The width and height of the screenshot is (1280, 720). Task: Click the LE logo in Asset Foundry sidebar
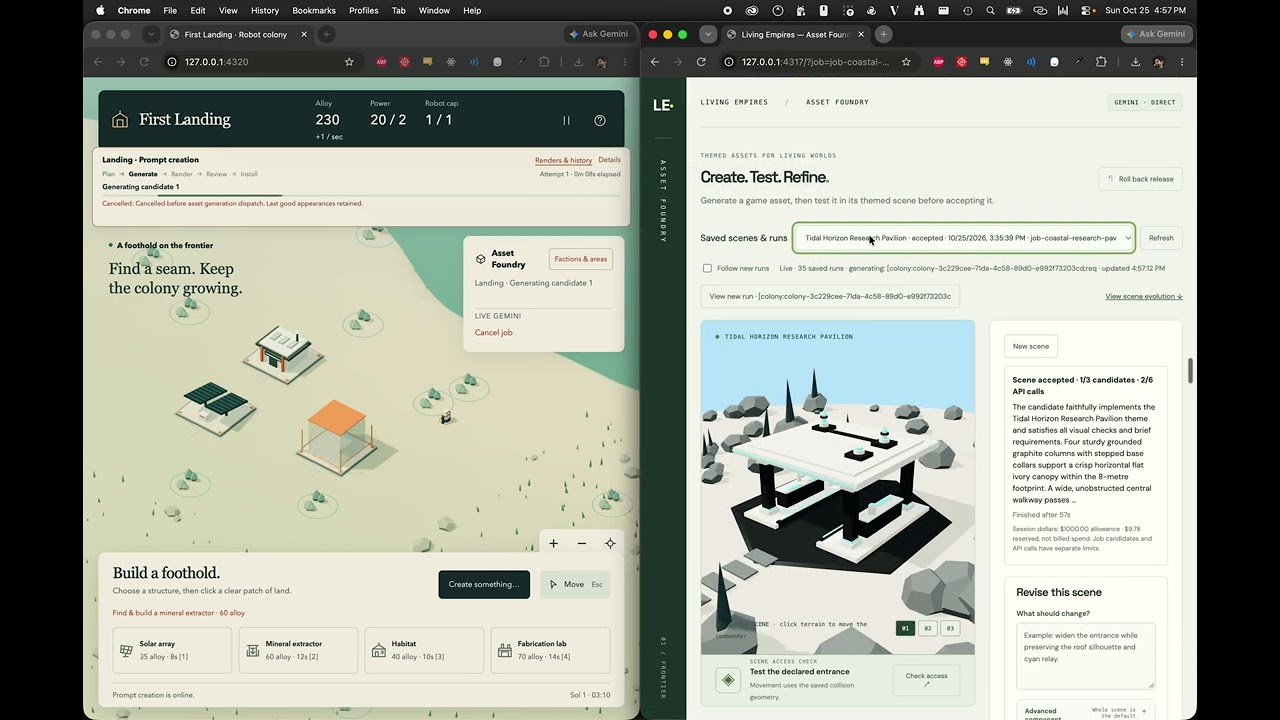pyautogui.click(x=663, y=104)
